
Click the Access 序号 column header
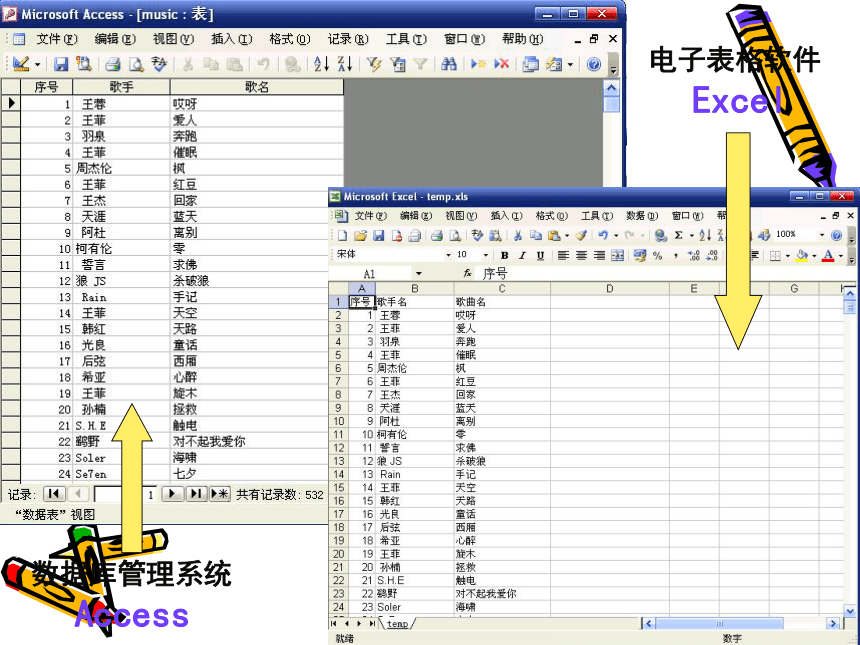click(47, 87)
